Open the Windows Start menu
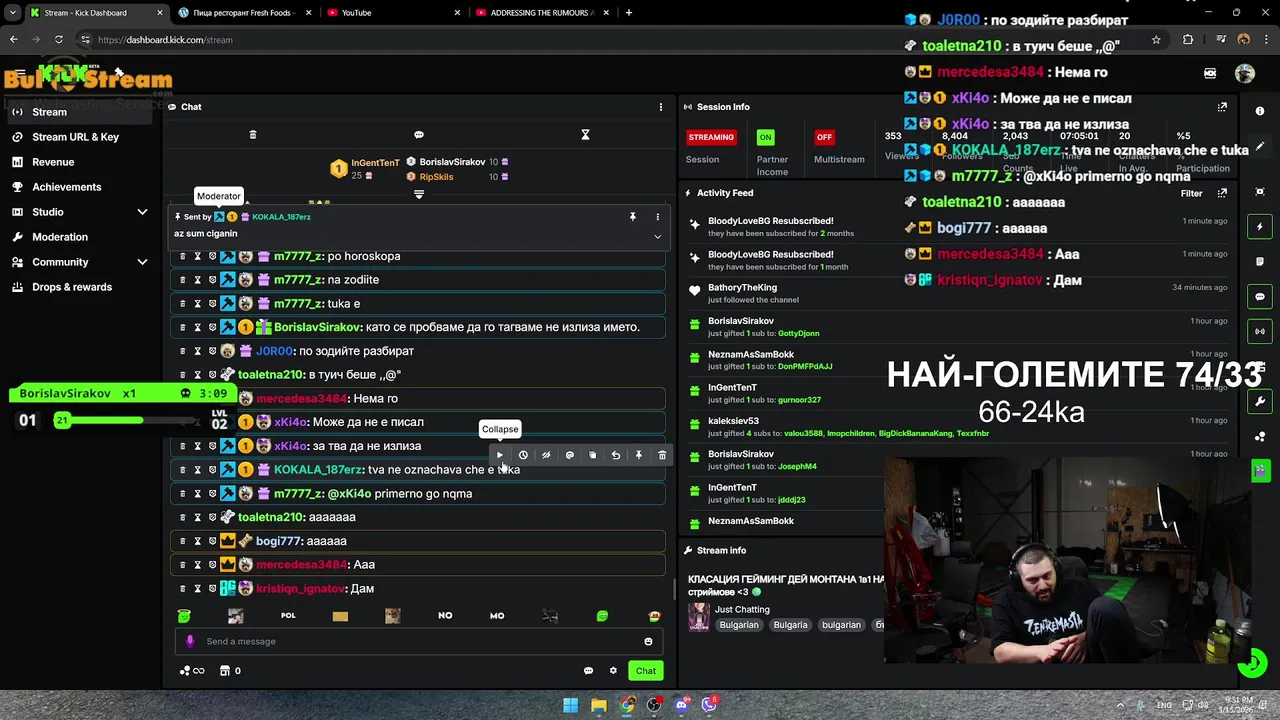The image size is (1280, 720). (x=570, y=705)
